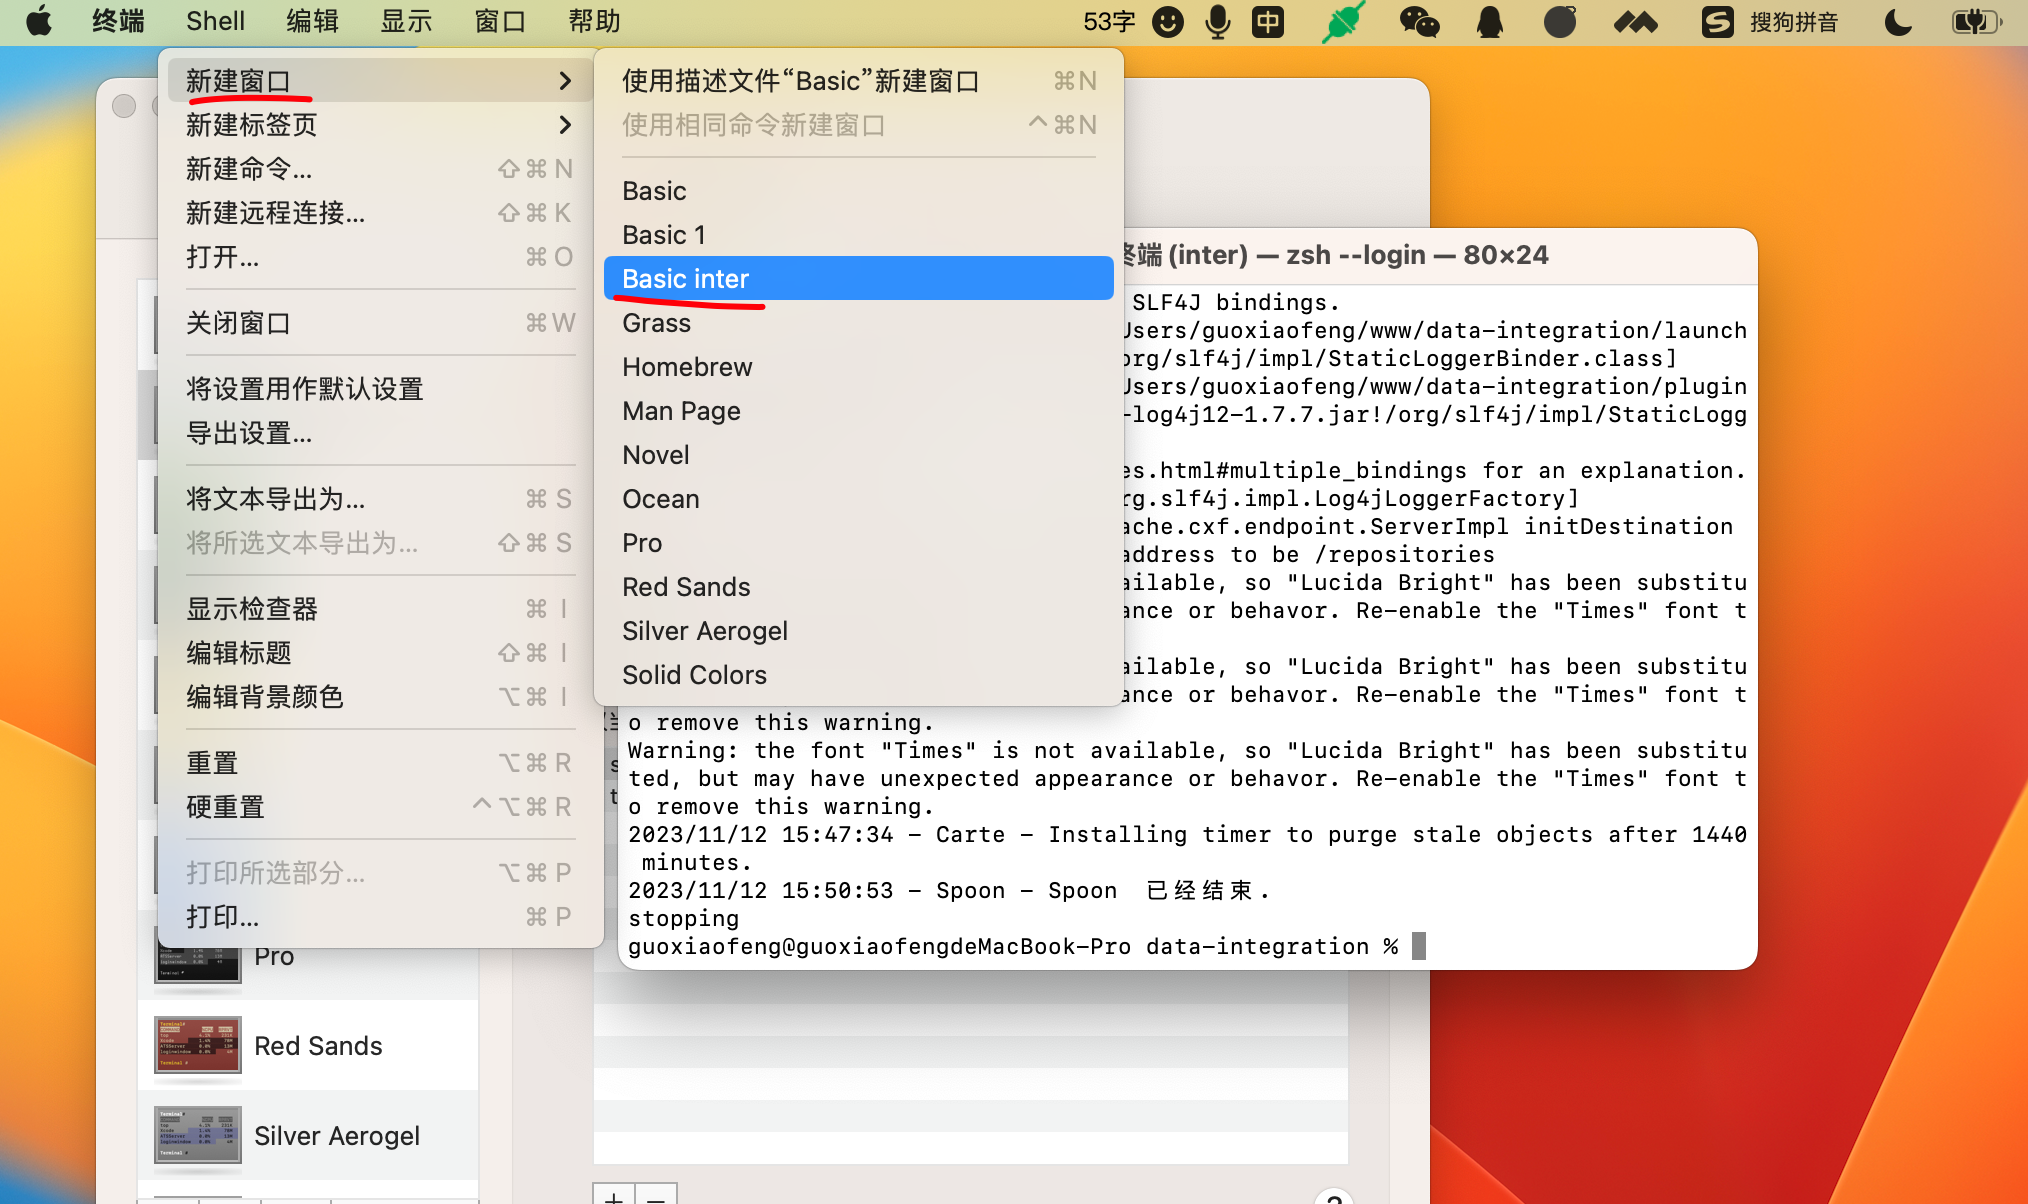
Task: Click the smiley emoji icon in menu bar
Action: pos(1167,21)
